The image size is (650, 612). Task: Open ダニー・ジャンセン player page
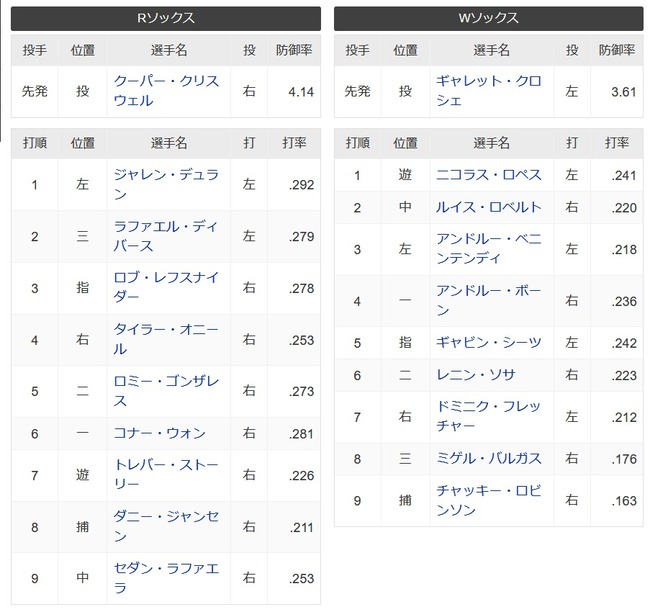coord(166,526)
